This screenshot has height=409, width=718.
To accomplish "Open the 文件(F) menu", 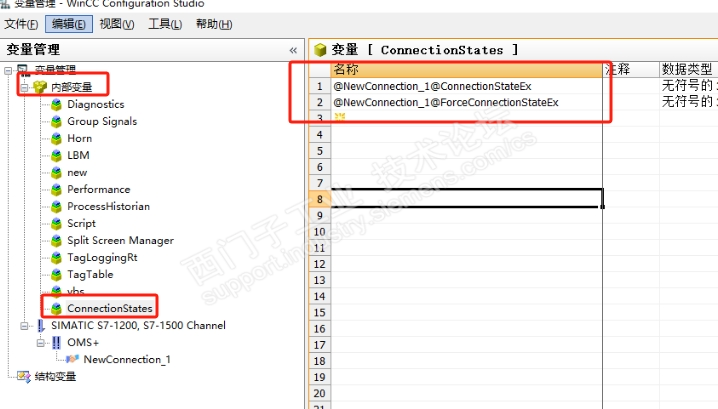I will [x=21, y=24].
